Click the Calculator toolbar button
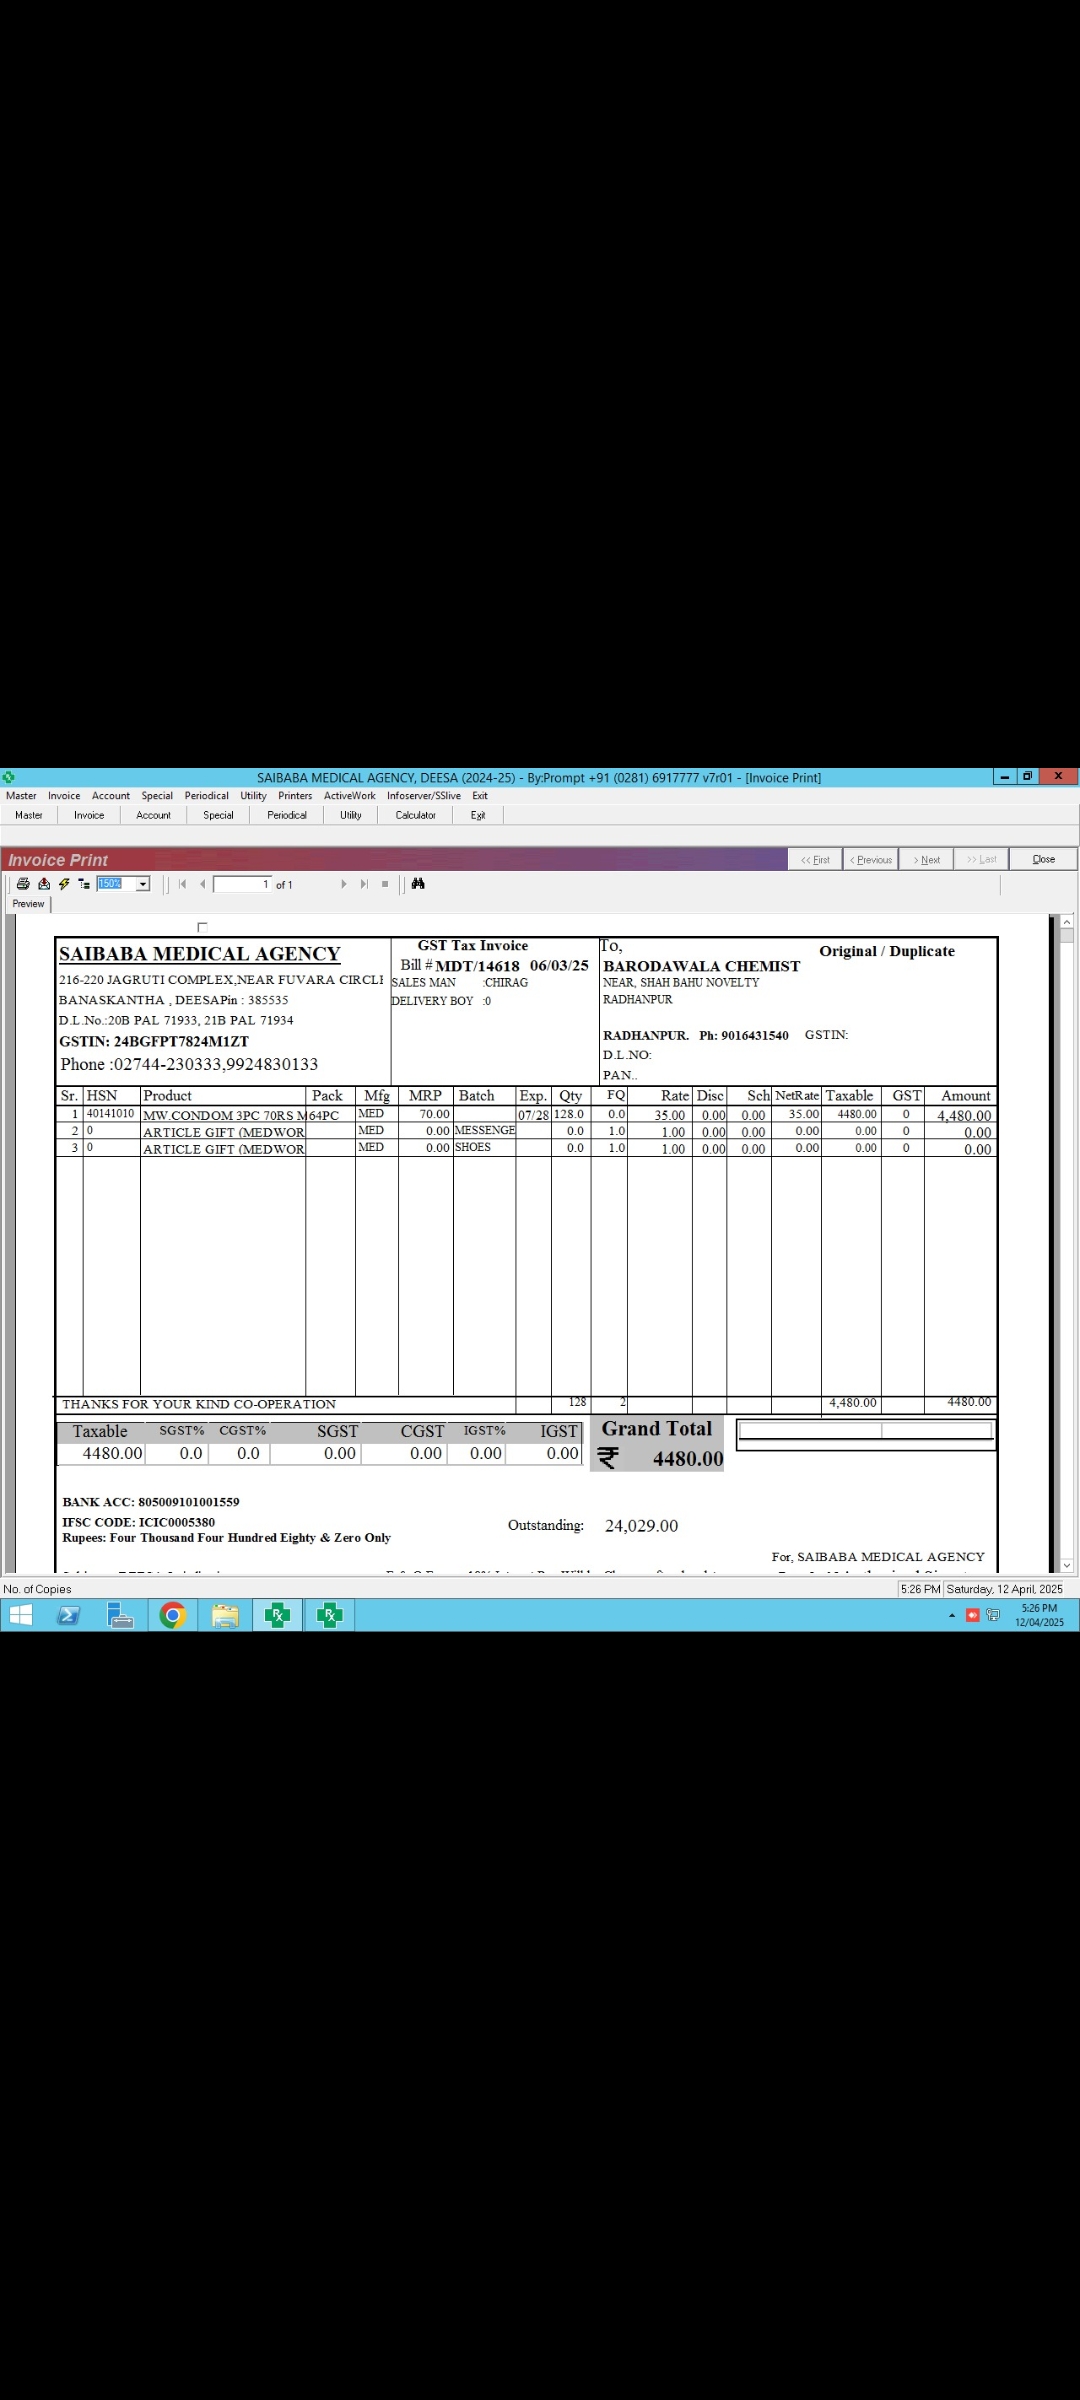 pos(415,815)
